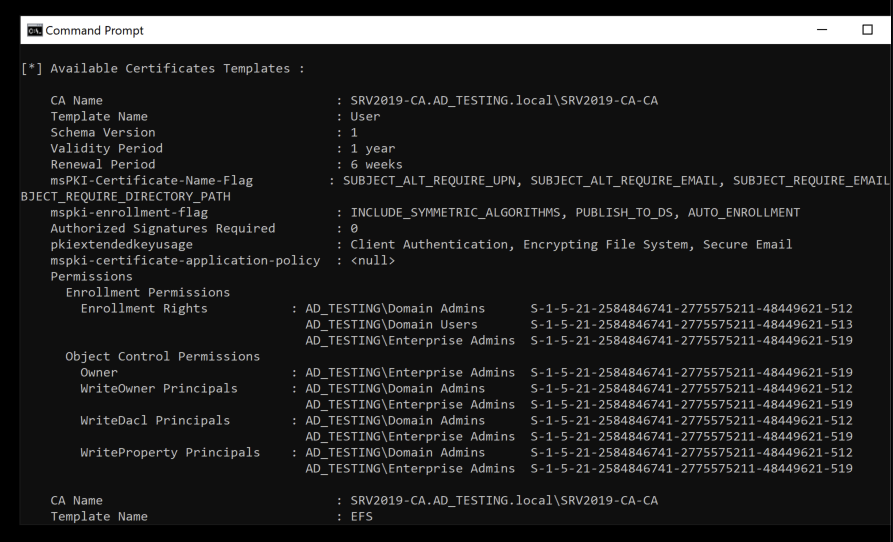Viewport: 893px width, 542px height.
Task: Click the Template Name value EFS
Action: (x=361, y=516)
